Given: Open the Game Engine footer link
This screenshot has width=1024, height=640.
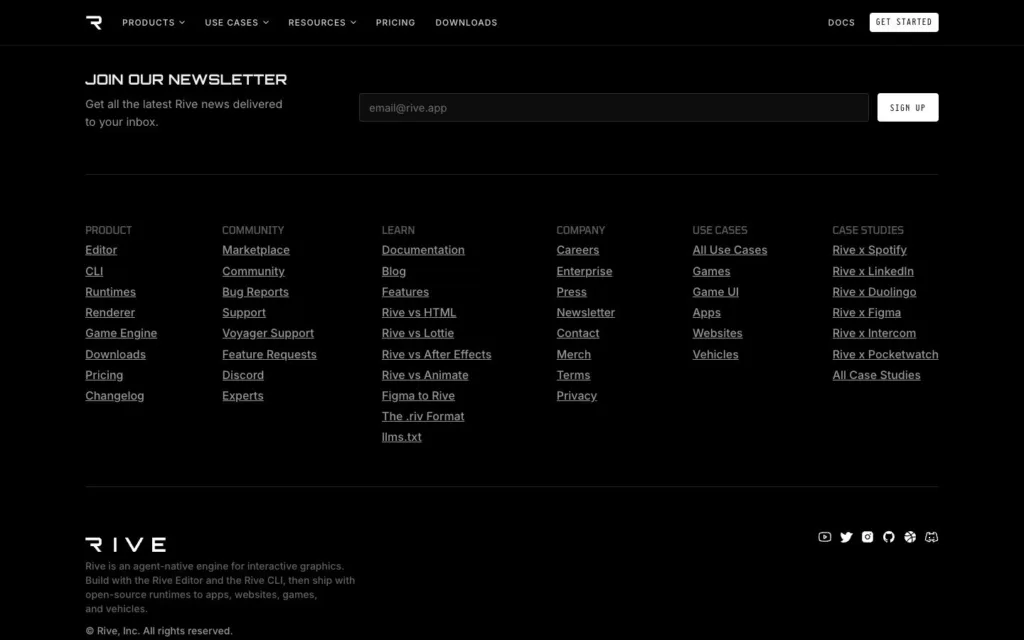Looking at the screenshot, I should pyautogui.click(x=121, y=333).
